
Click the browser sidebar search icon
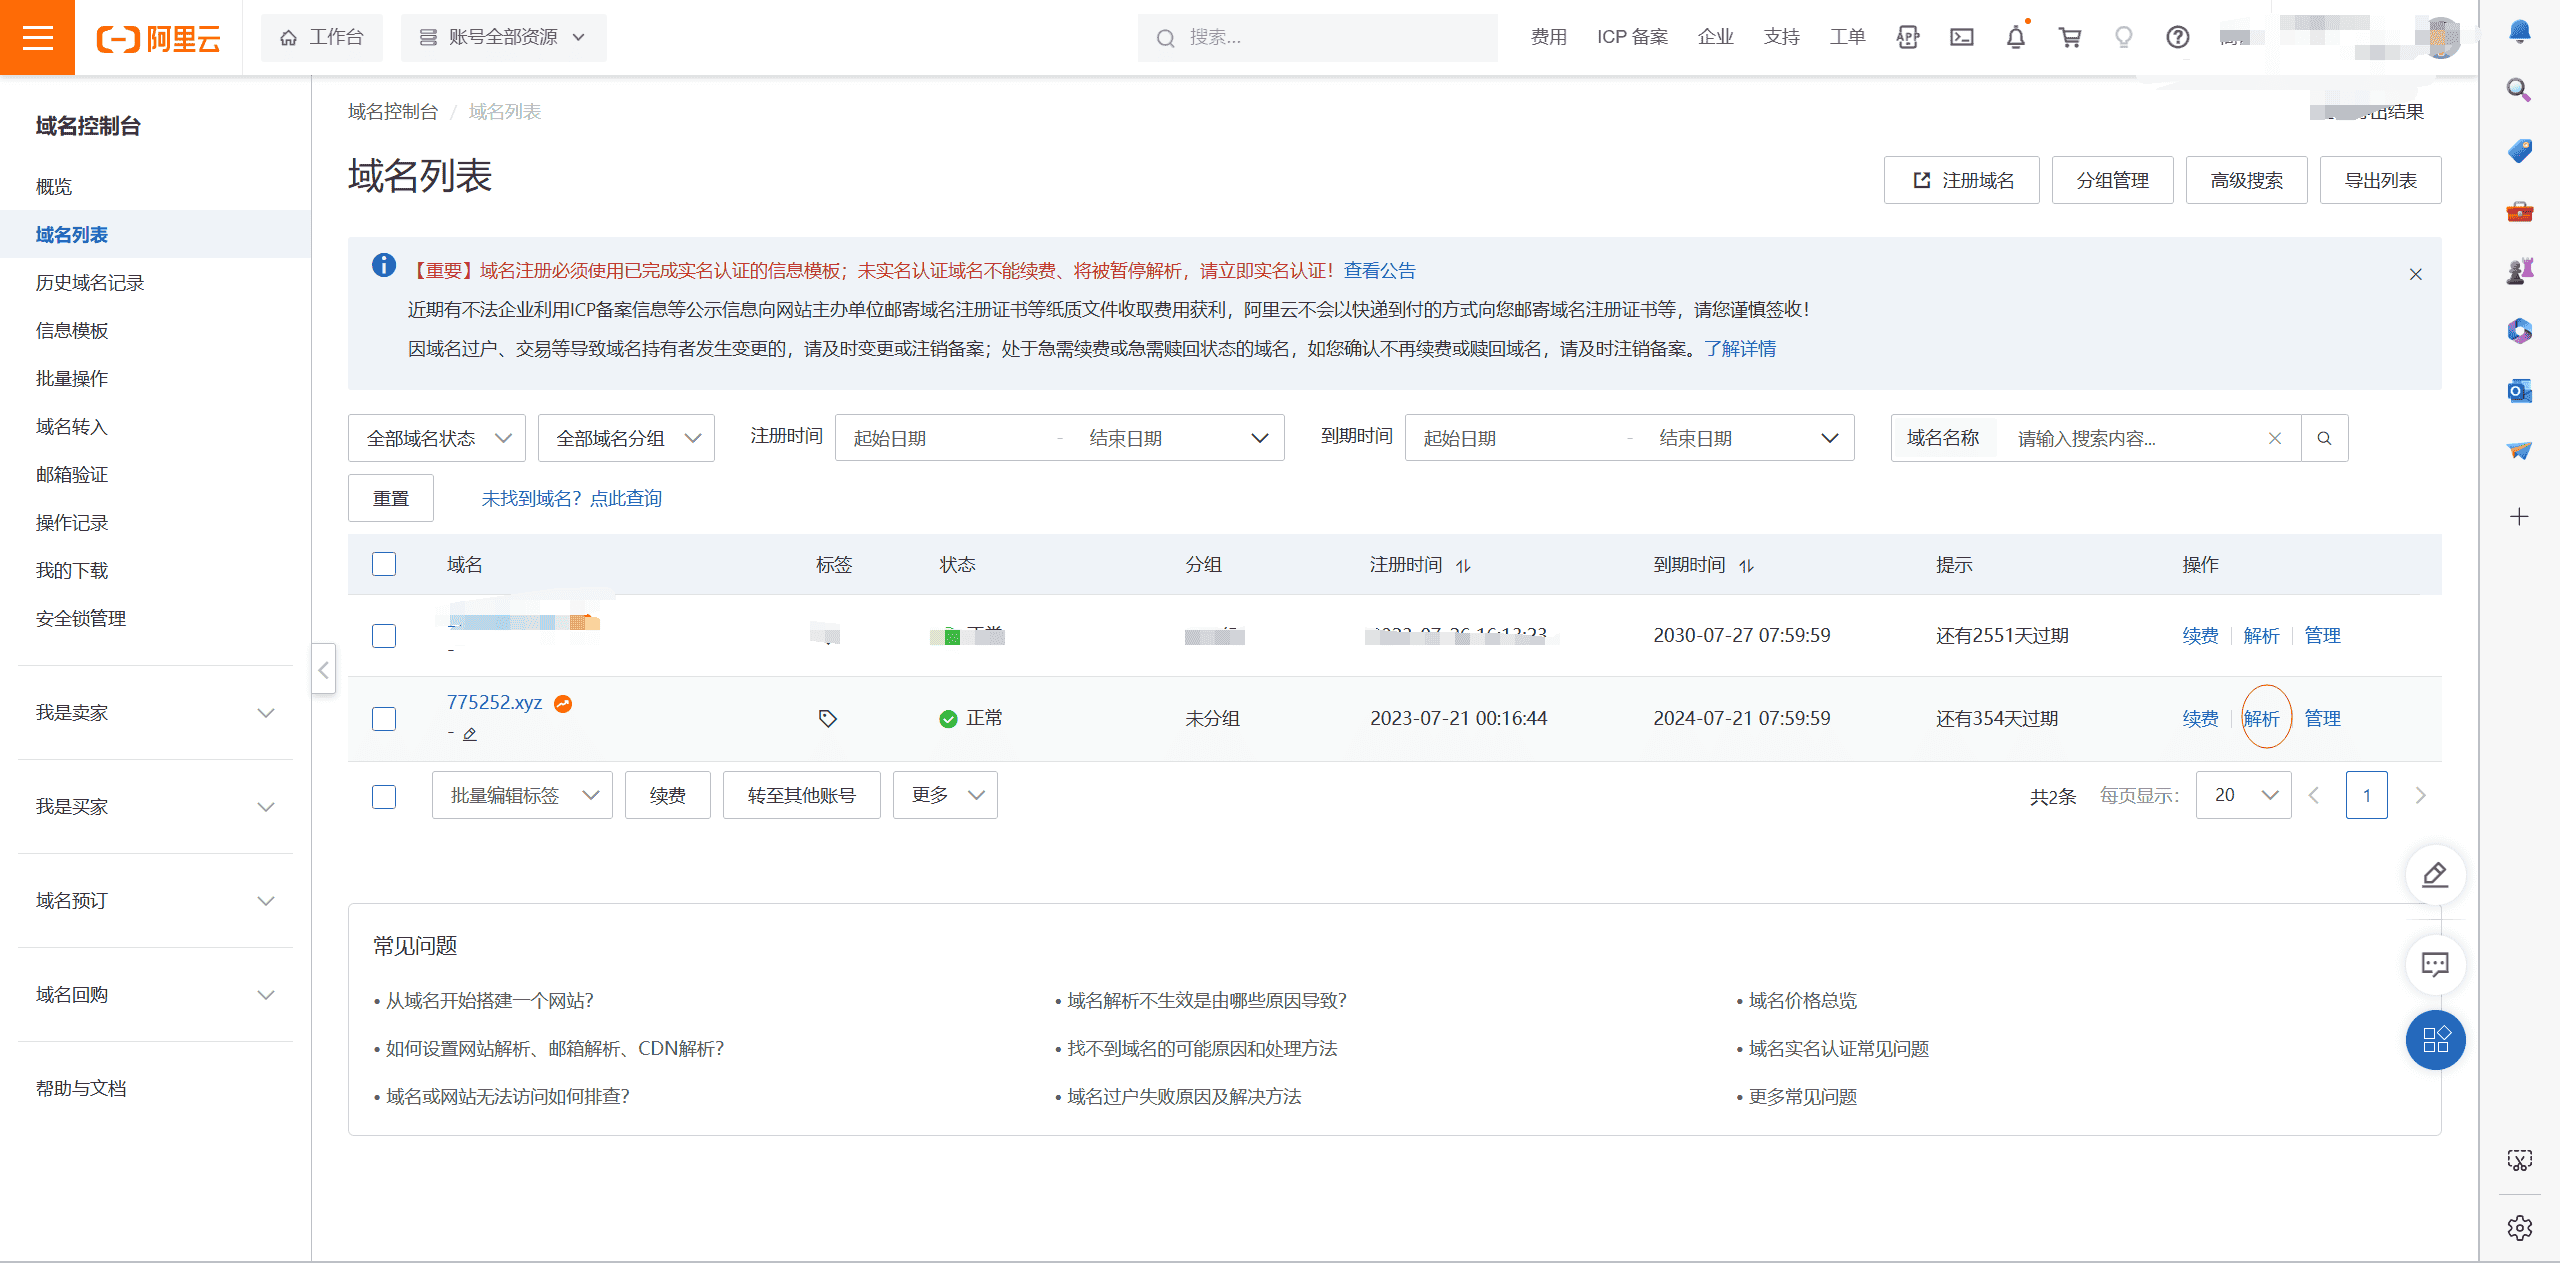2520,91
